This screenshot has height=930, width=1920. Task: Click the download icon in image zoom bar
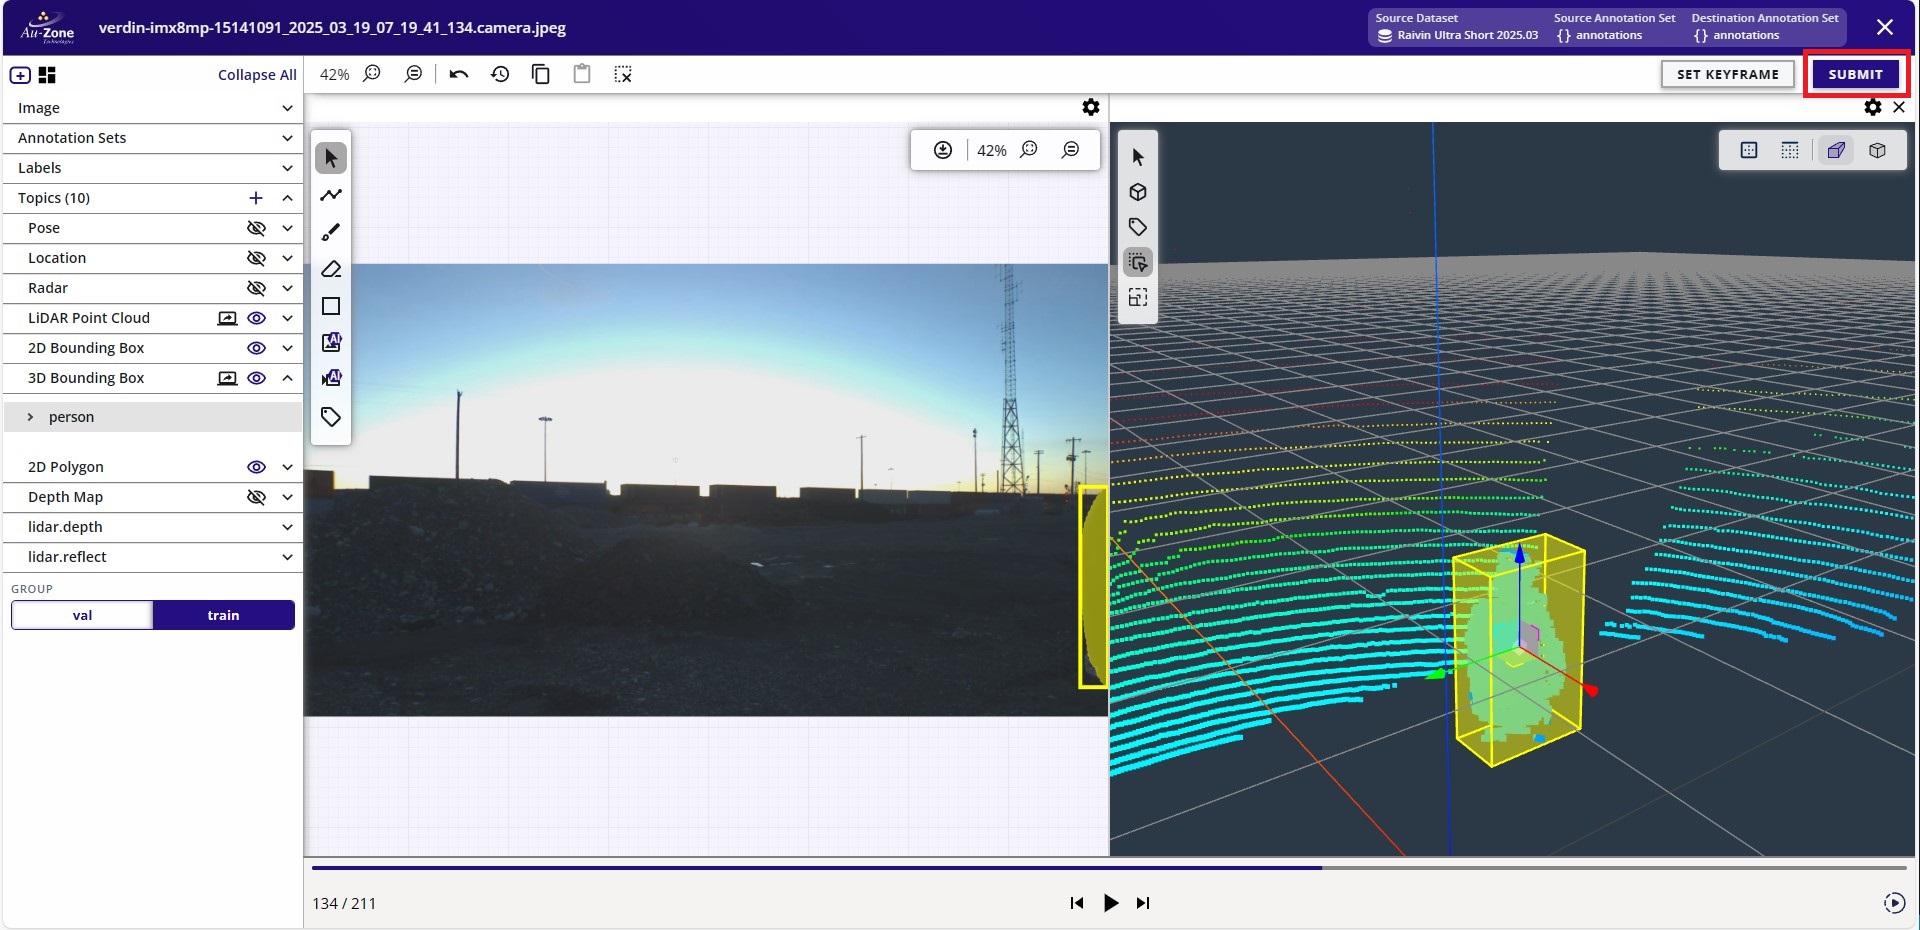pyautogui.click(x=943, y=150)
